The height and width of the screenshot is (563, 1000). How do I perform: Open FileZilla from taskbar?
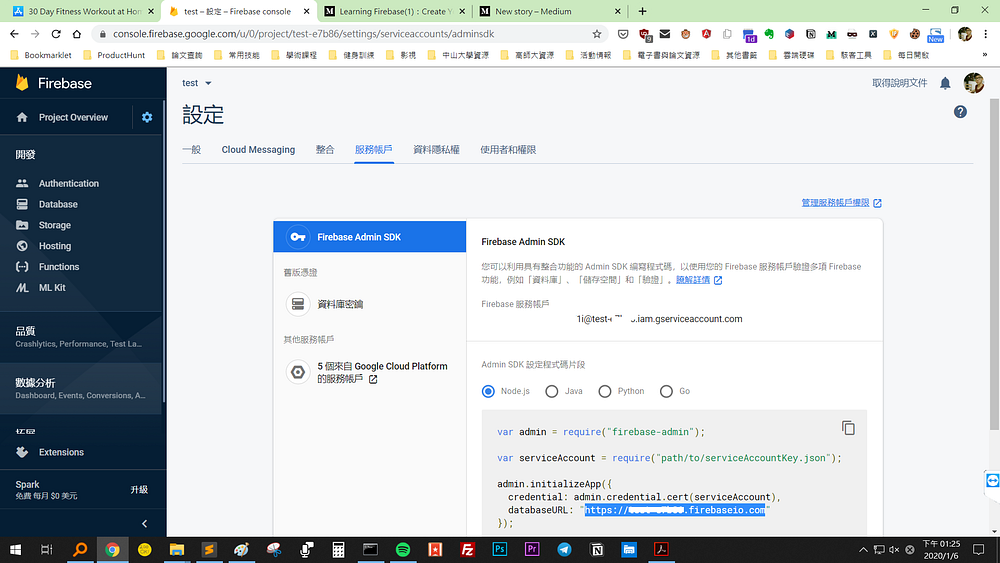467,550
